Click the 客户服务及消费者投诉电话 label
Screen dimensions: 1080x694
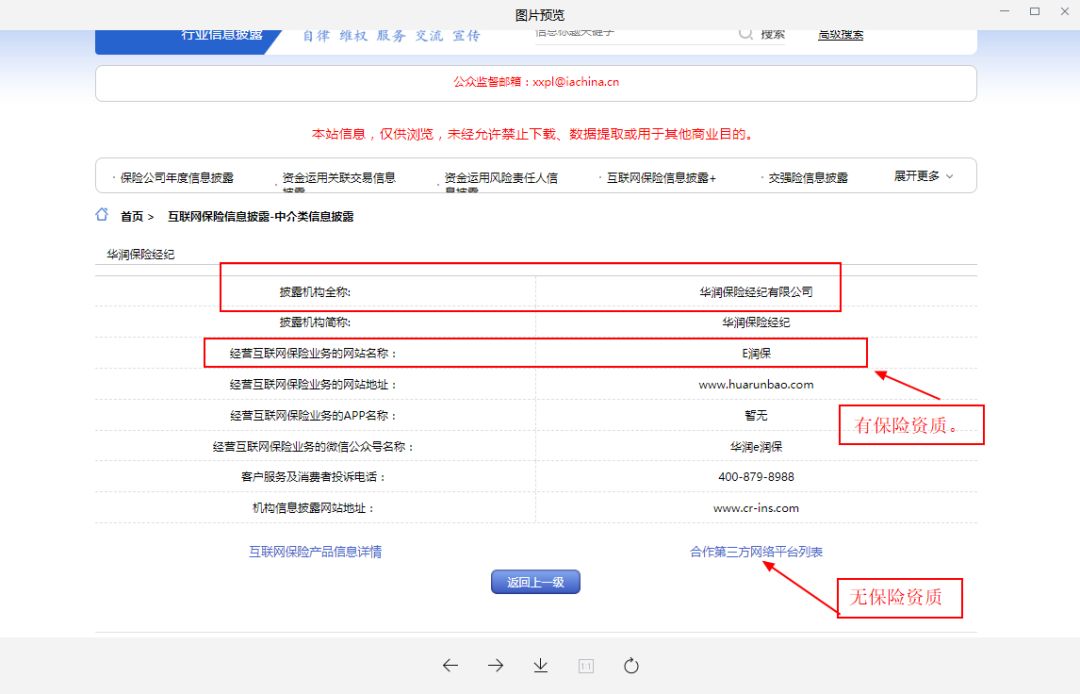[x=313, y=476]
